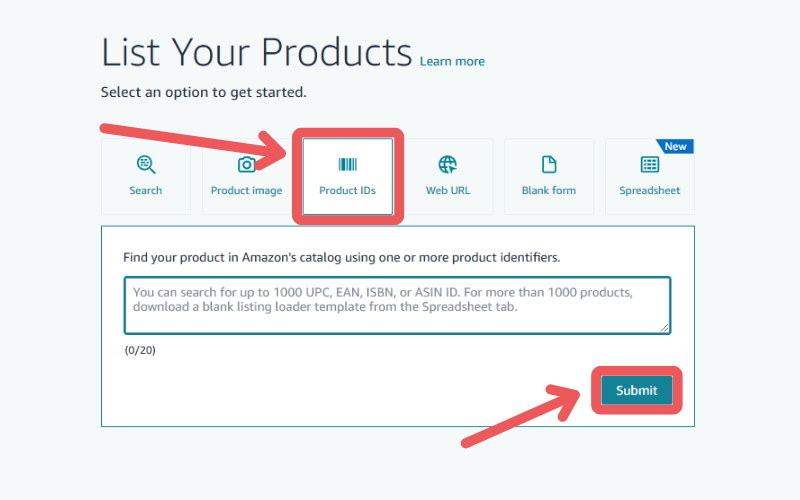Click the List Your Products heading

[x=257, y=52]
